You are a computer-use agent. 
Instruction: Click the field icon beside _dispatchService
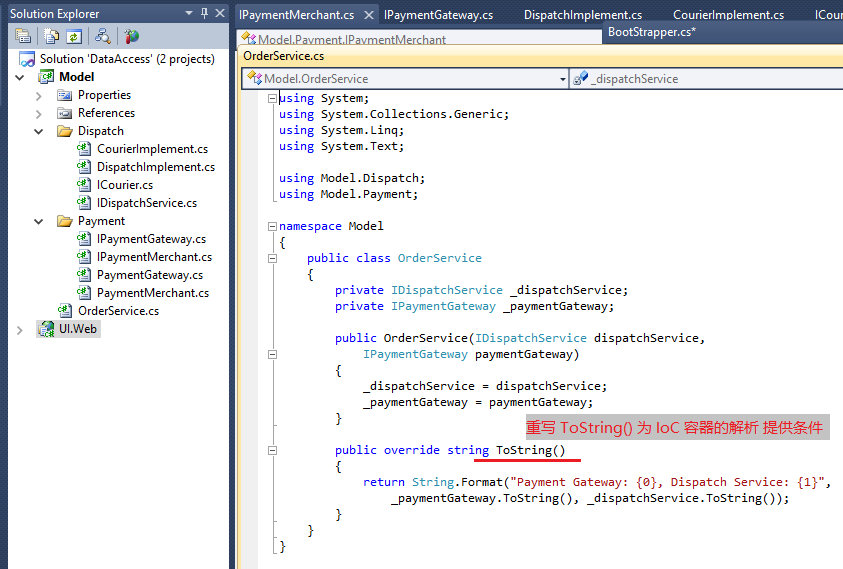tap(581, 79)
